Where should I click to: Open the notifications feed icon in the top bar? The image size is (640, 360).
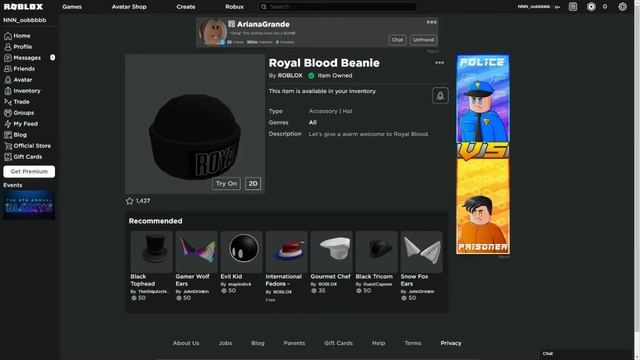(573, 7)
